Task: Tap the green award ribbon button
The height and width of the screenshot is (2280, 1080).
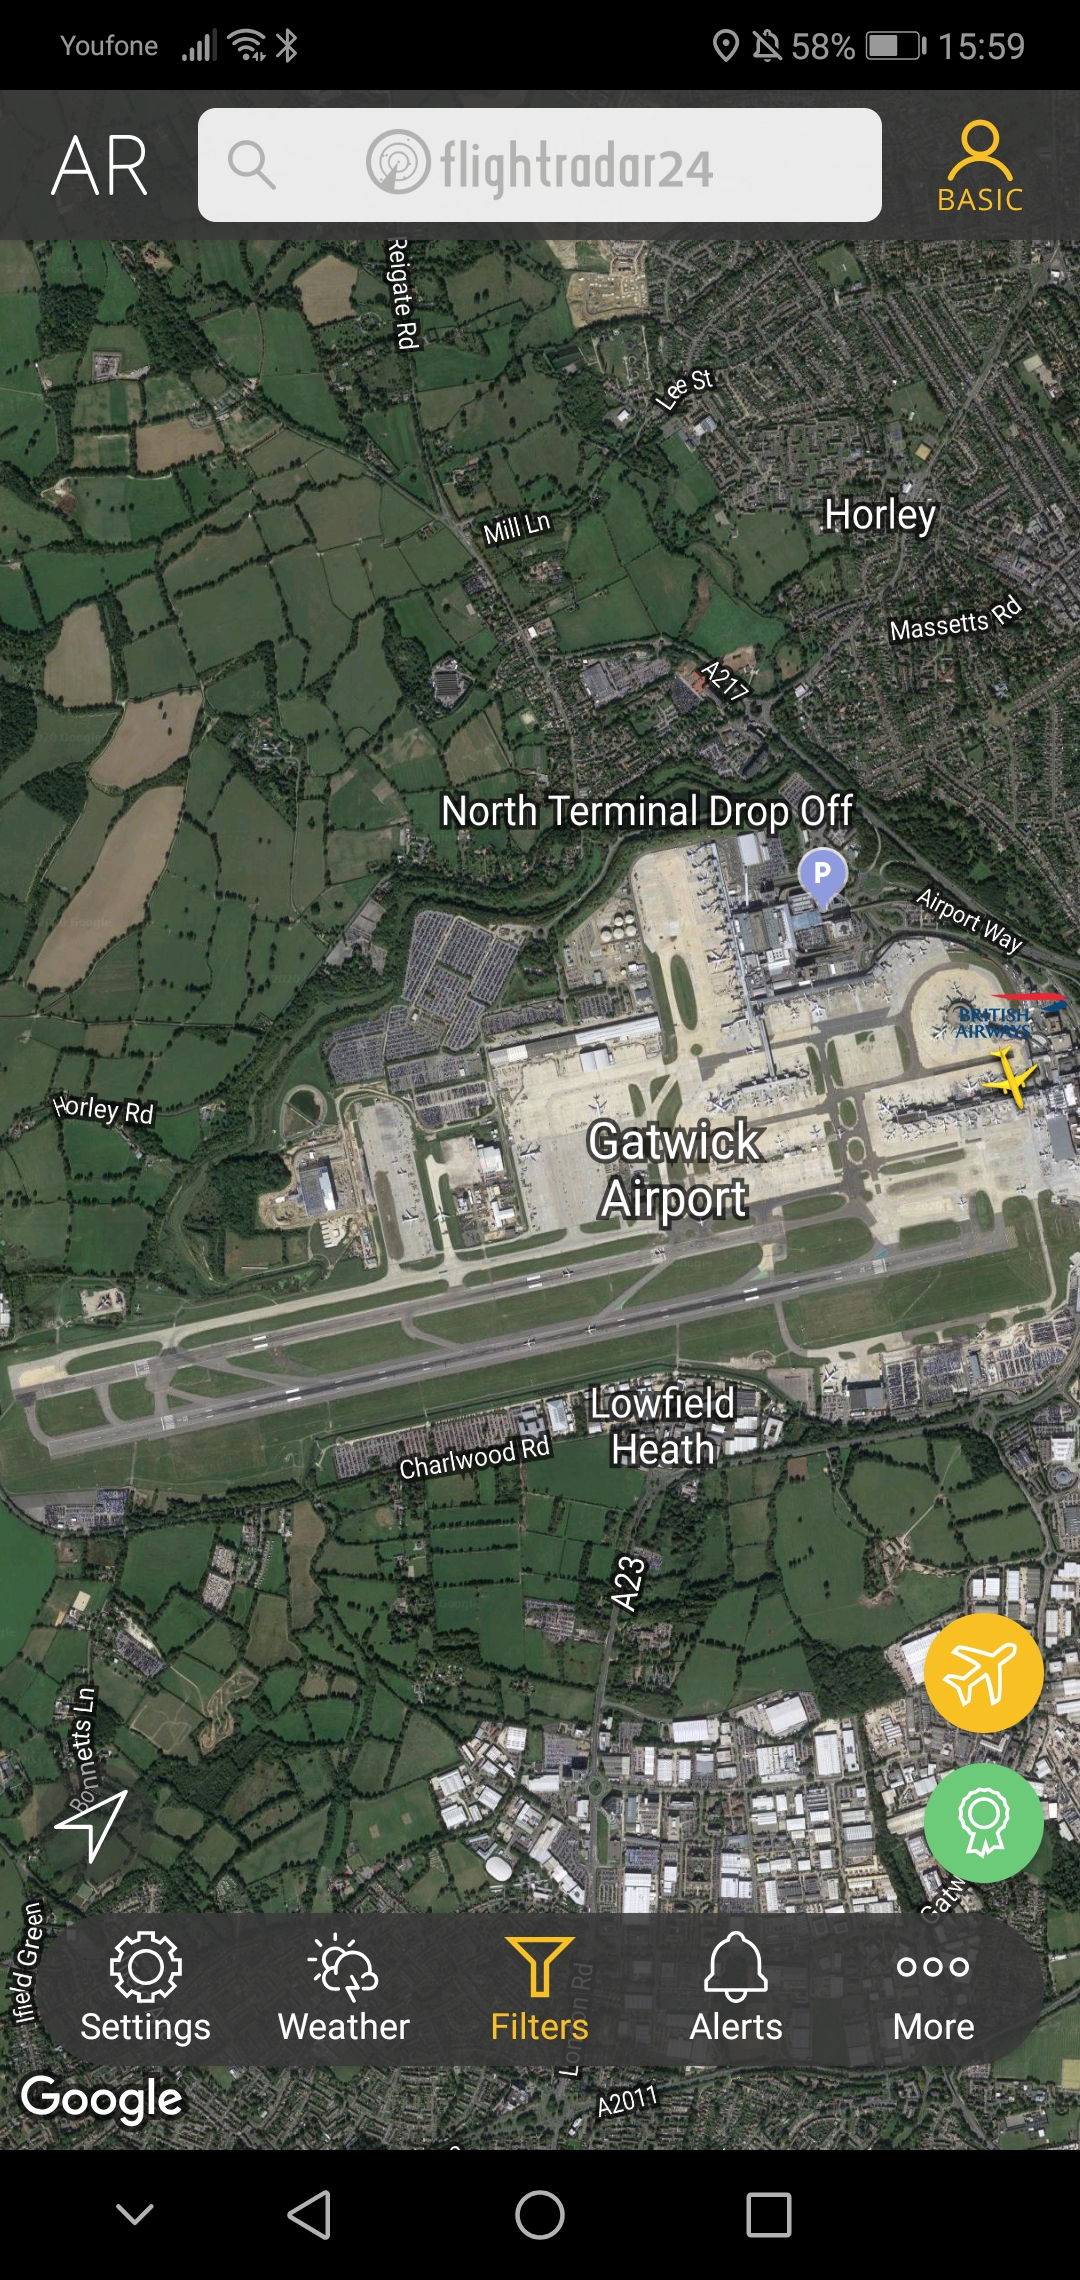Action: coord(984,1822)
